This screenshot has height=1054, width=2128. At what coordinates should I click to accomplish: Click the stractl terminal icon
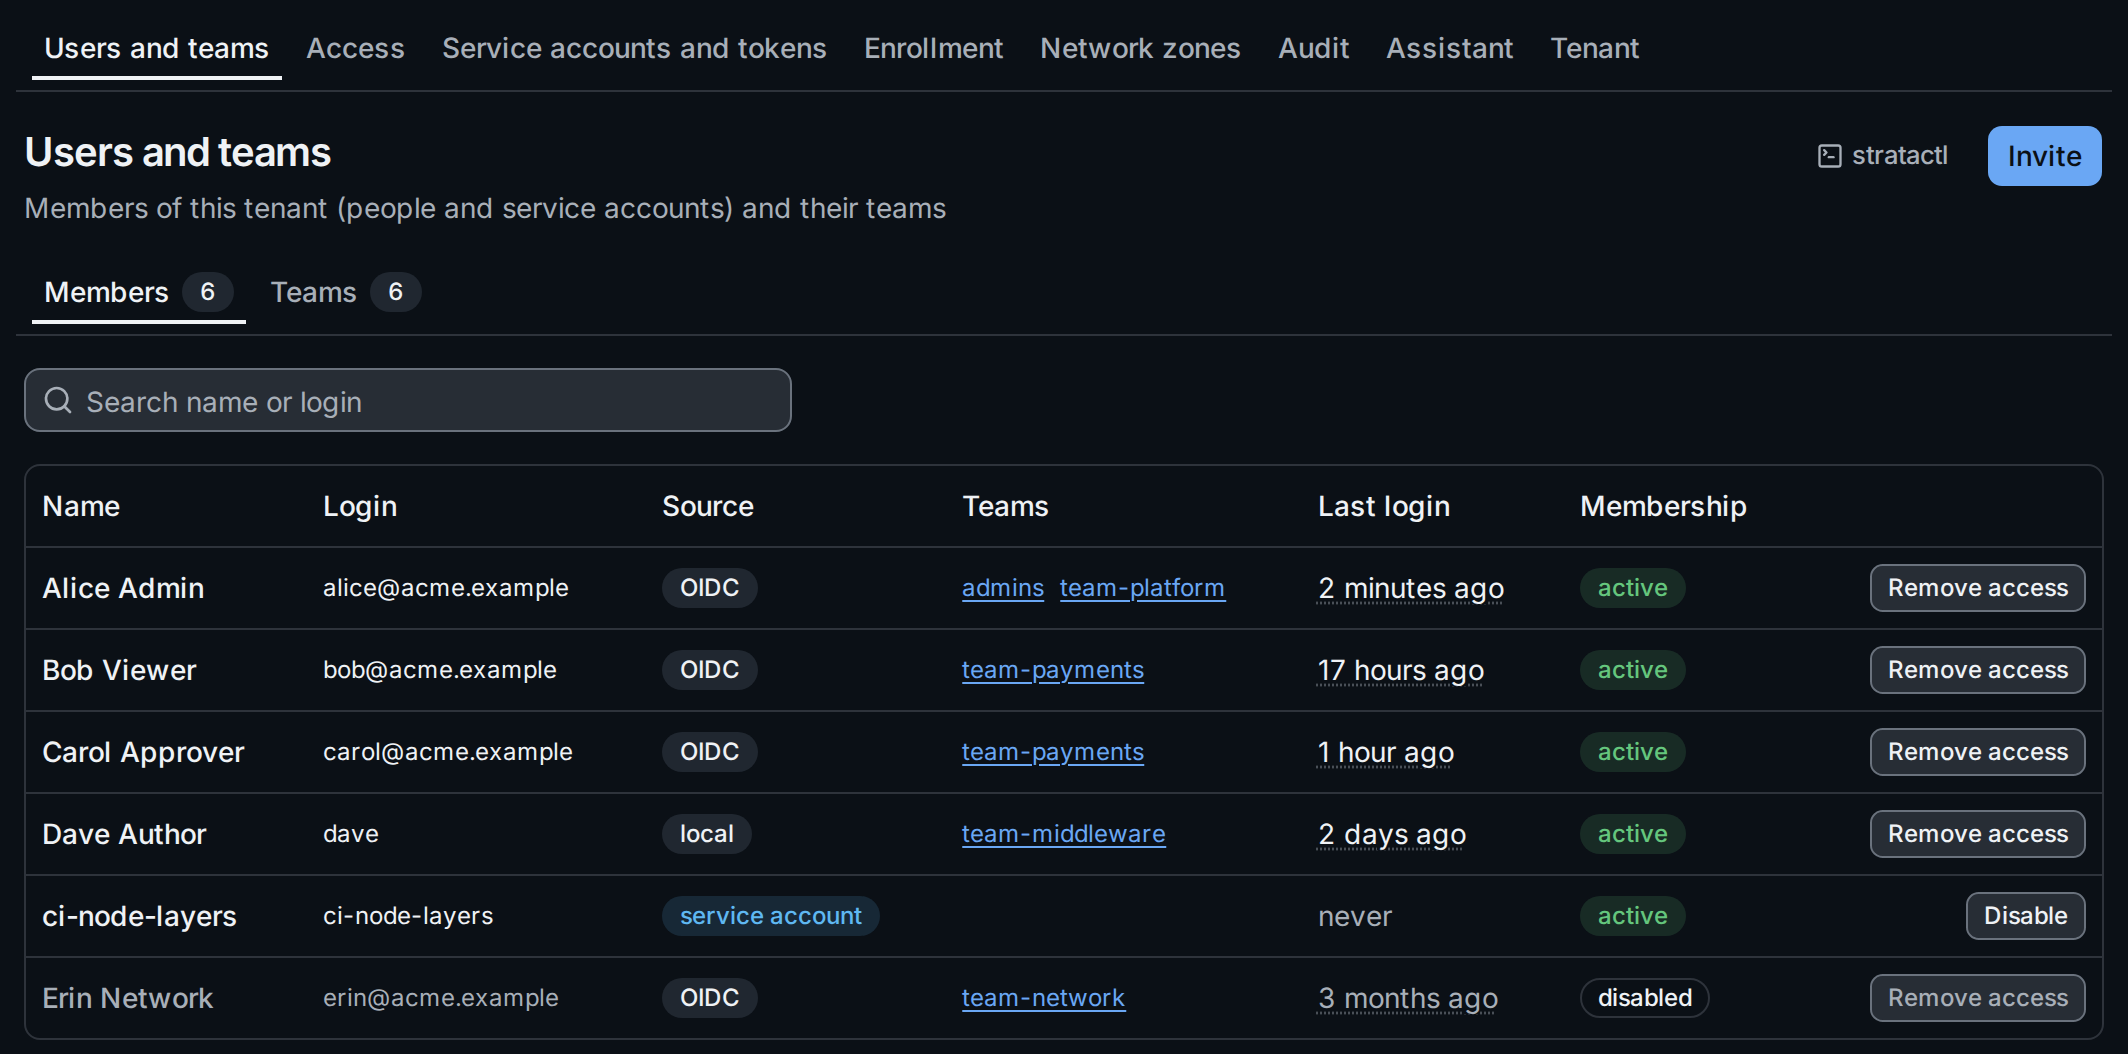(x=1829, y=156)
